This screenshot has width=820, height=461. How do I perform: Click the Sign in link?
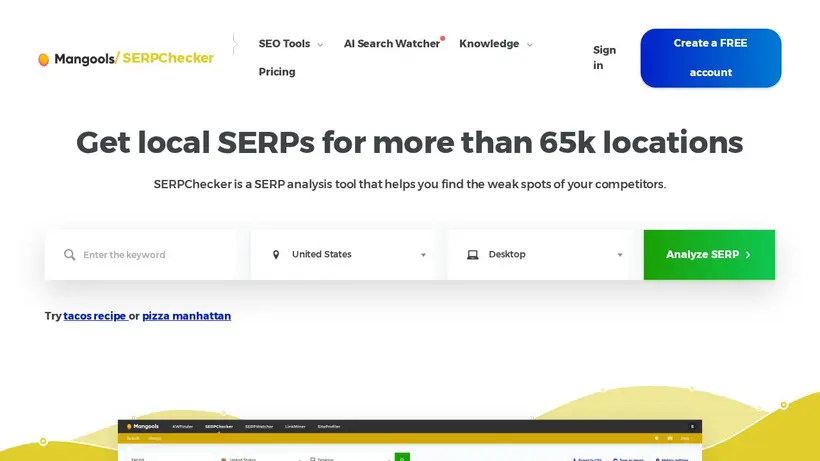pos(604,57)
